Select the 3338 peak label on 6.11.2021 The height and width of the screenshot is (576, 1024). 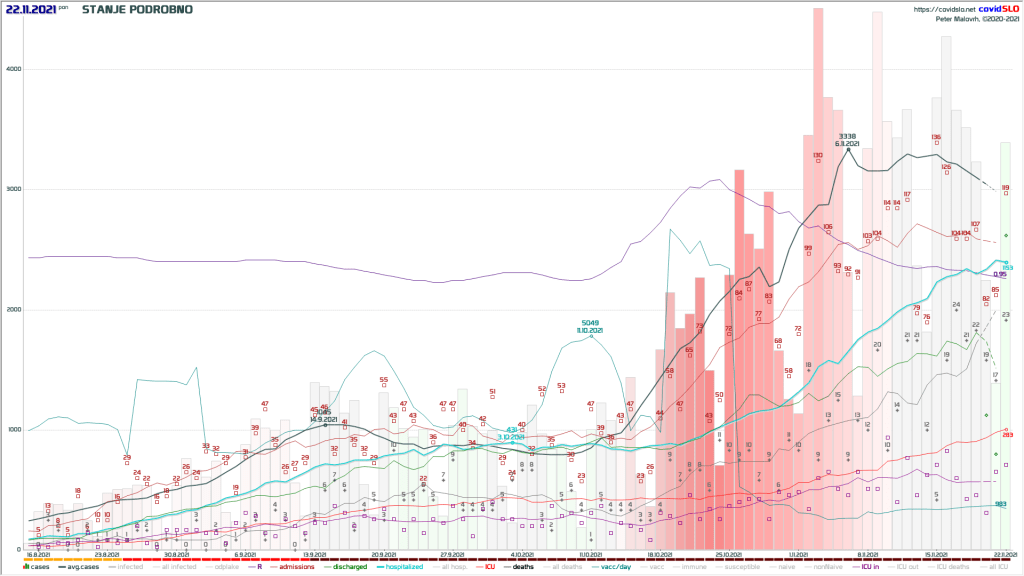pyautogui.click(x=847, y=136)
